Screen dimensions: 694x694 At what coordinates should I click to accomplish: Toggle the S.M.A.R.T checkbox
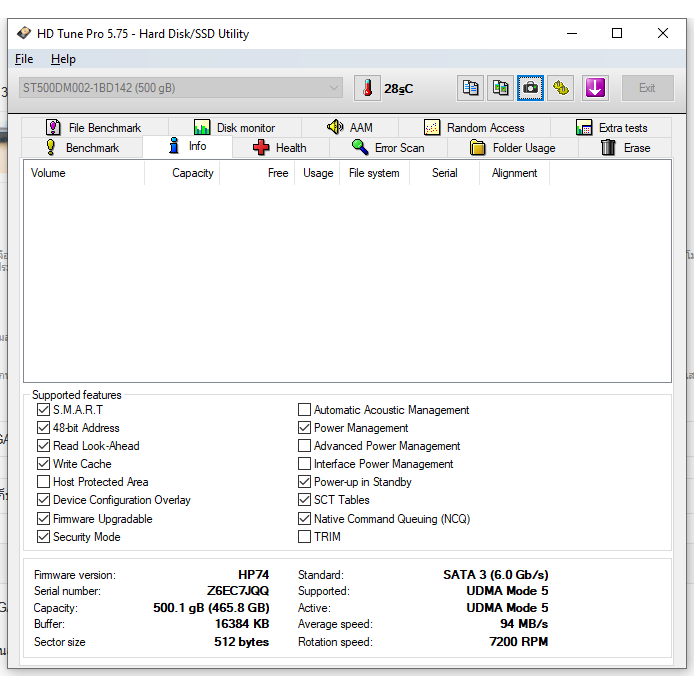[x=43, y=410]
